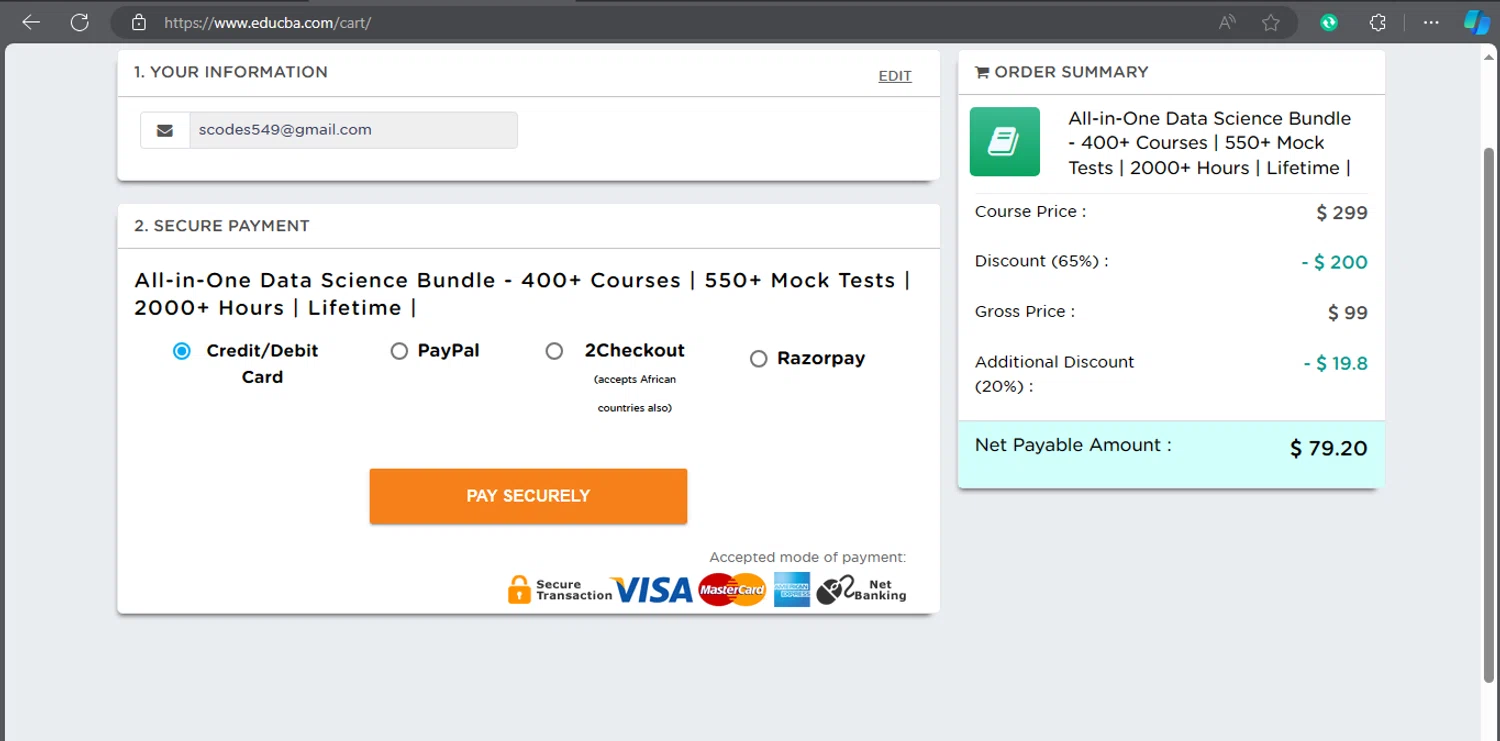Click the green course book icon

click(1005, 142)
